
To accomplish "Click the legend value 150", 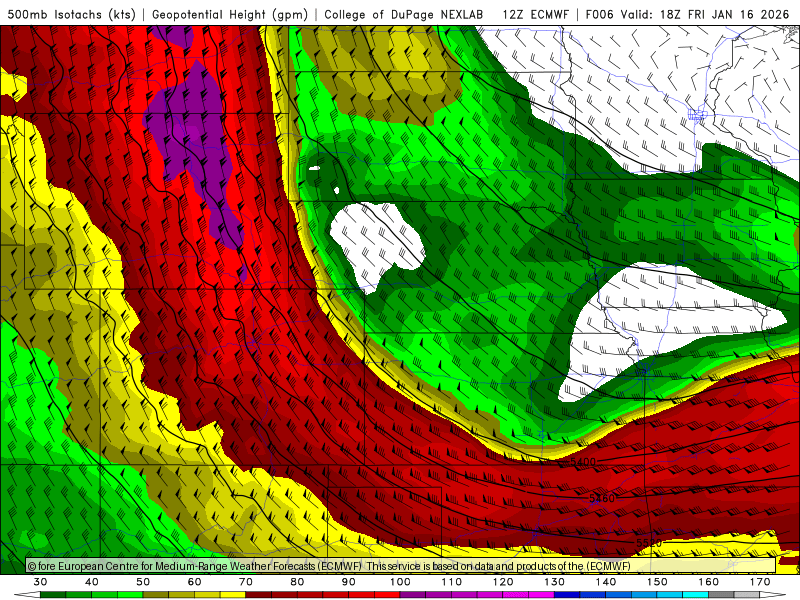I will tap(658, 582).
